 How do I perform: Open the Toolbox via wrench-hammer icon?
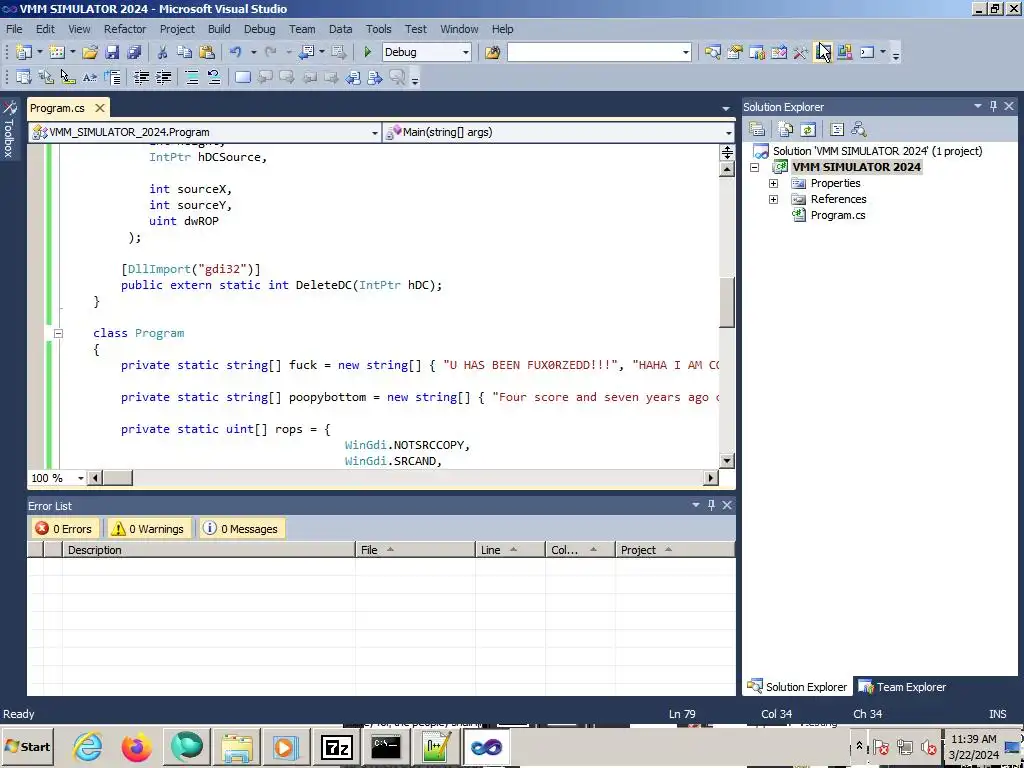click(801, 52)
